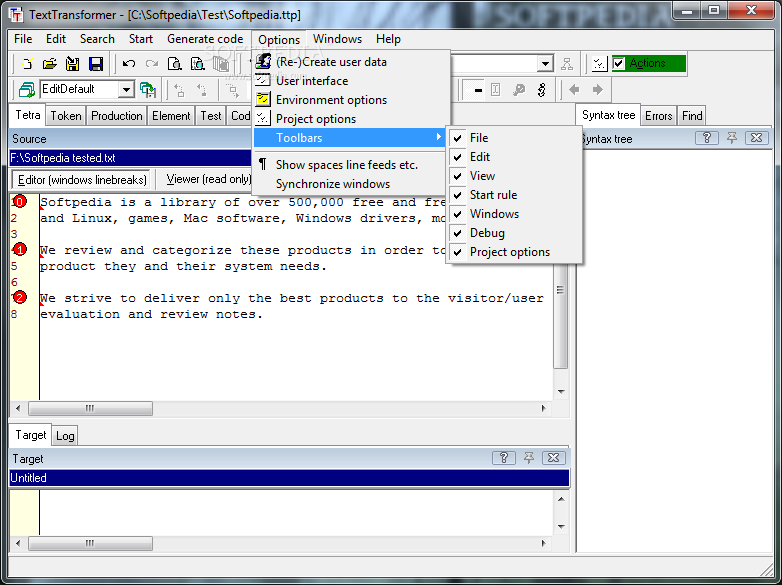Click the grayed key-shaped debug icon
Image resolution: width=782 pixels, height=585 pixels.
519,90
